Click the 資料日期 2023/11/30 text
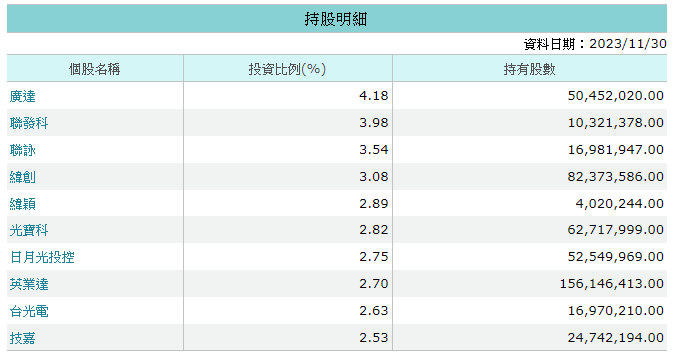The height and width of the screenshot is (360, 681). point(595,44)
